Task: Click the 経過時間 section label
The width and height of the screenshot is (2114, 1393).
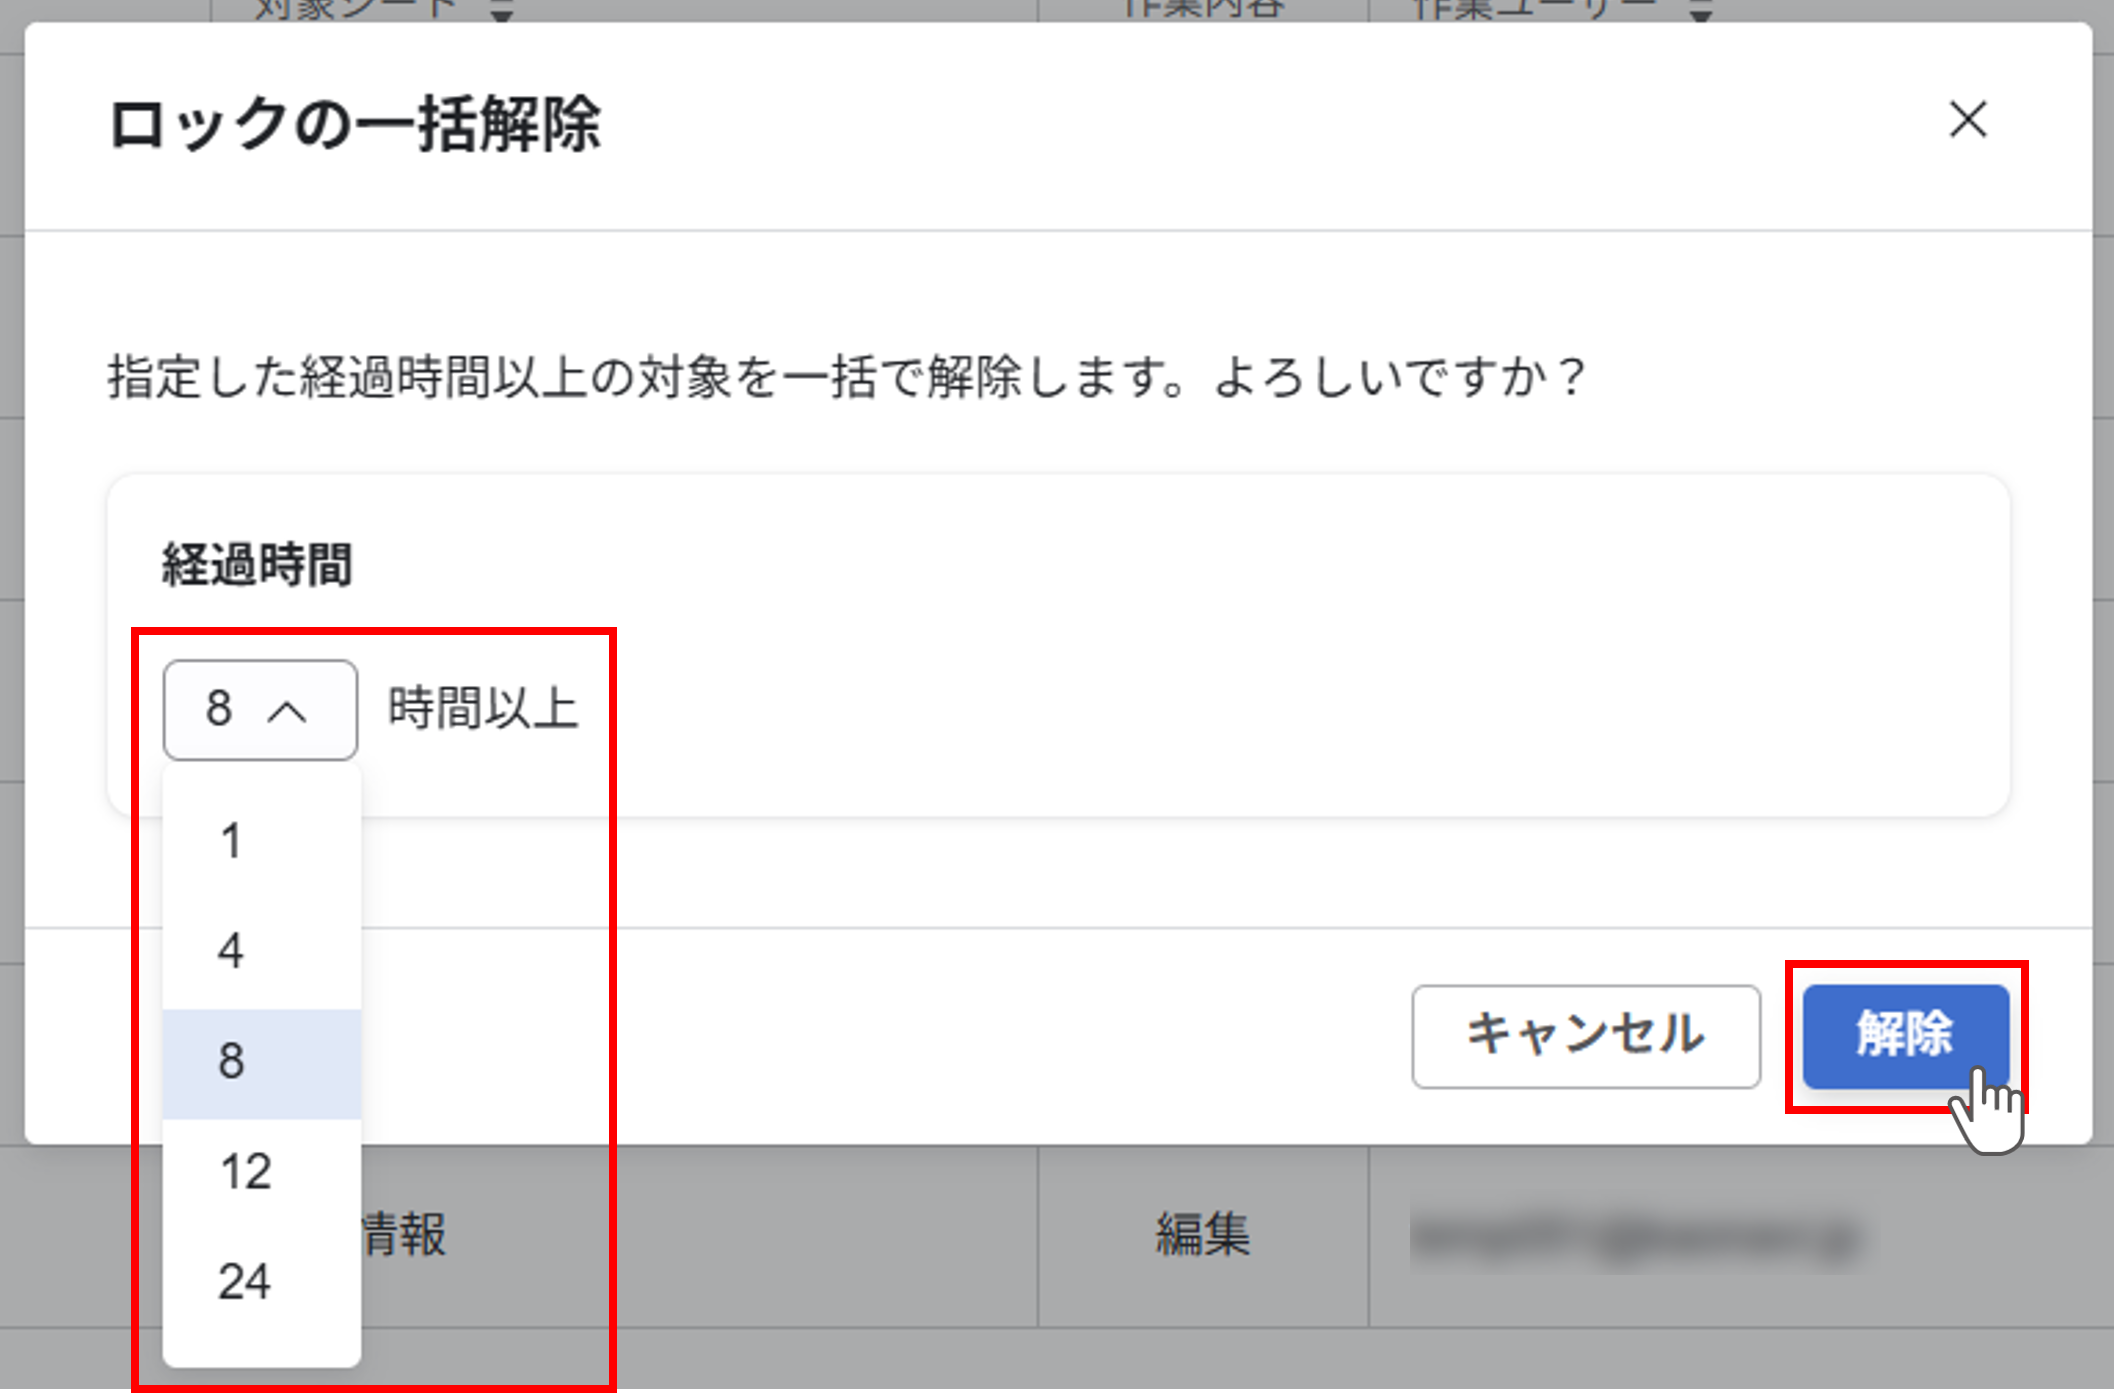Action: tap(257, 565)
